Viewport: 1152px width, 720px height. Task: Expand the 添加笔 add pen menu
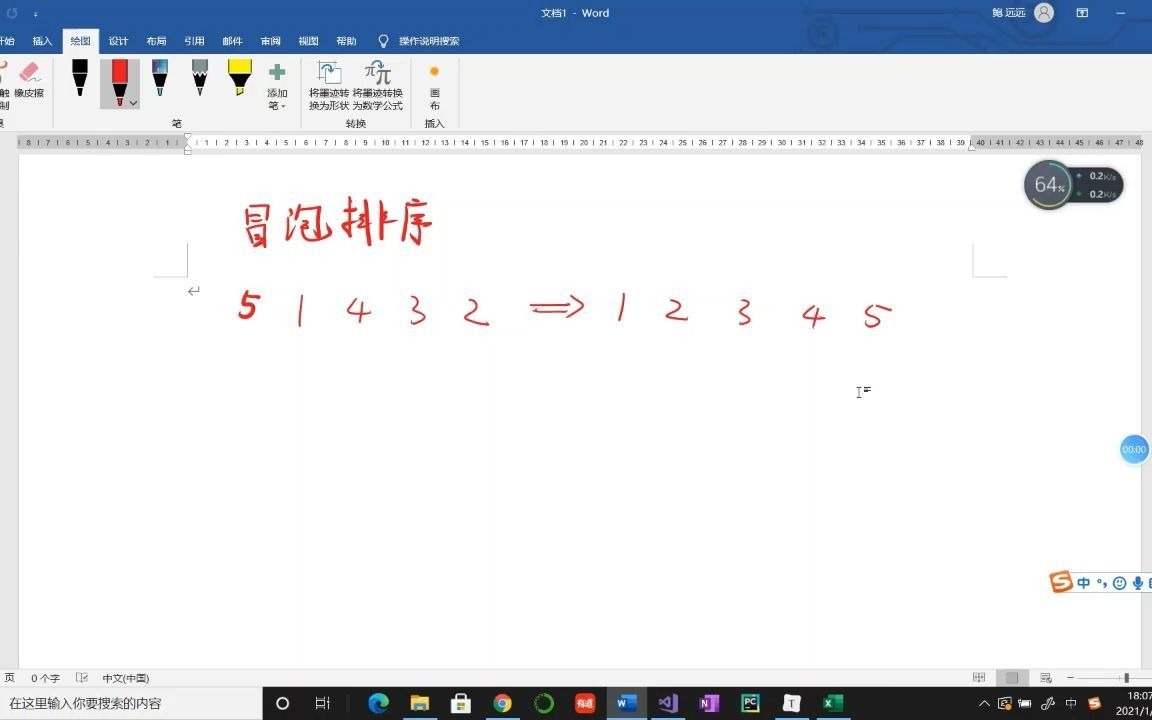tap(277, 88)
